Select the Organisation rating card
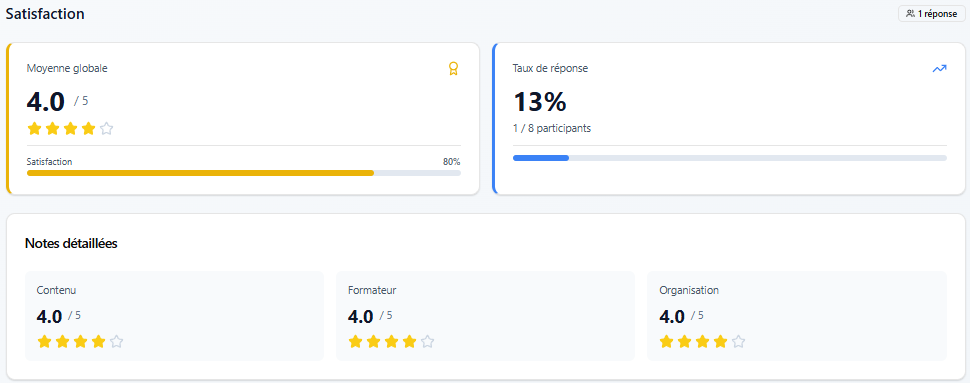970x383 pixels. (x=797, y=316)
